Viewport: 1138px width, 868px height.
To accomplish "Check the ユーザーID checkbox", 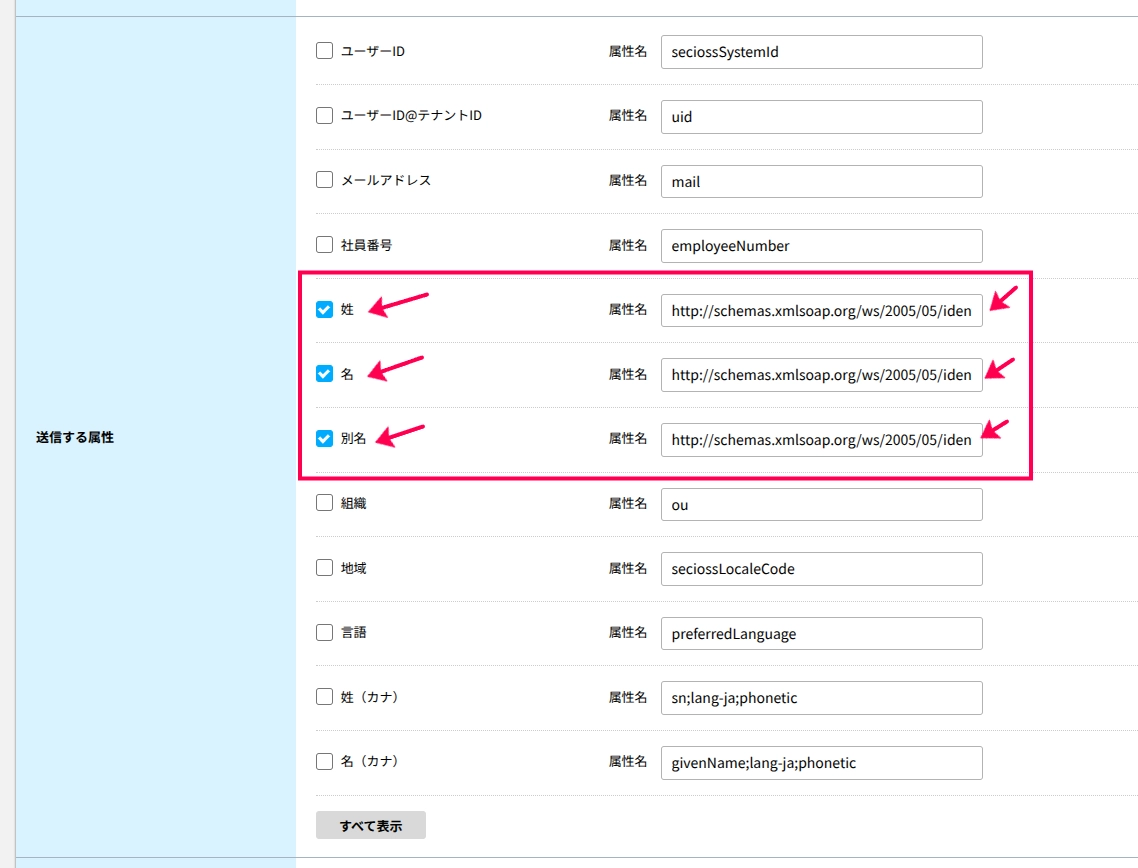I will point(324,51).
